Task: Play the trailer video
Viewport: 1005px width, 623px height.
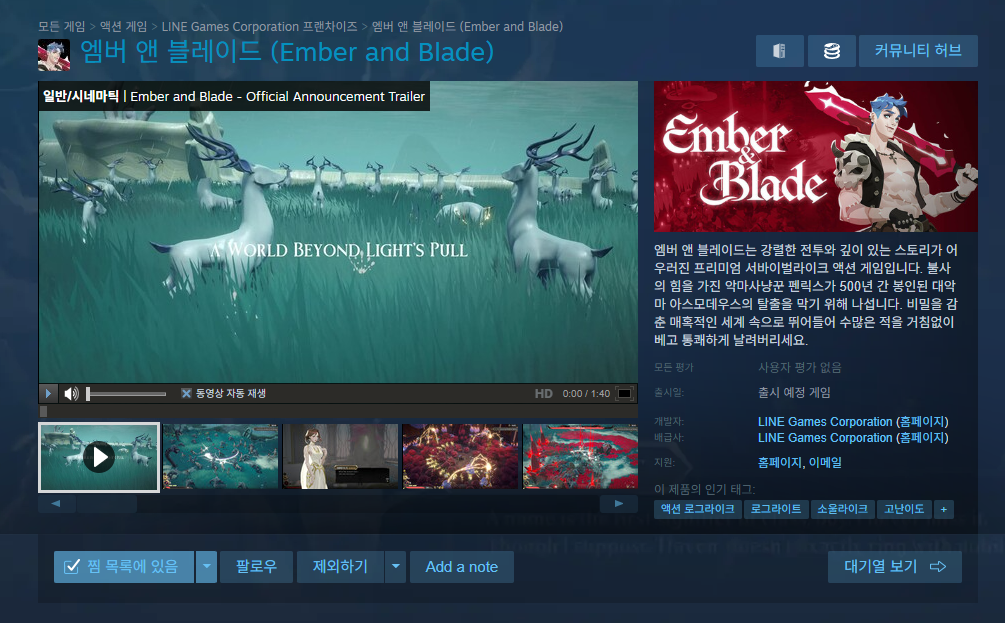Action: (48, 393)
